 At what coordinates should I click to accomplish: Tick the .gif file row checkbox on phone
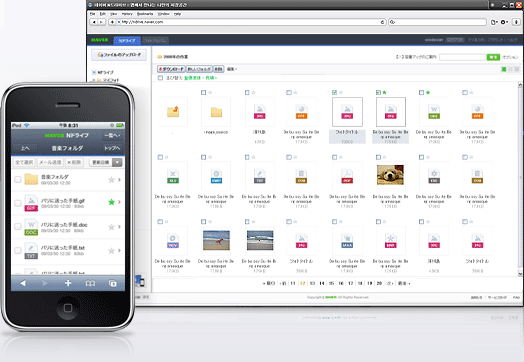18,203
